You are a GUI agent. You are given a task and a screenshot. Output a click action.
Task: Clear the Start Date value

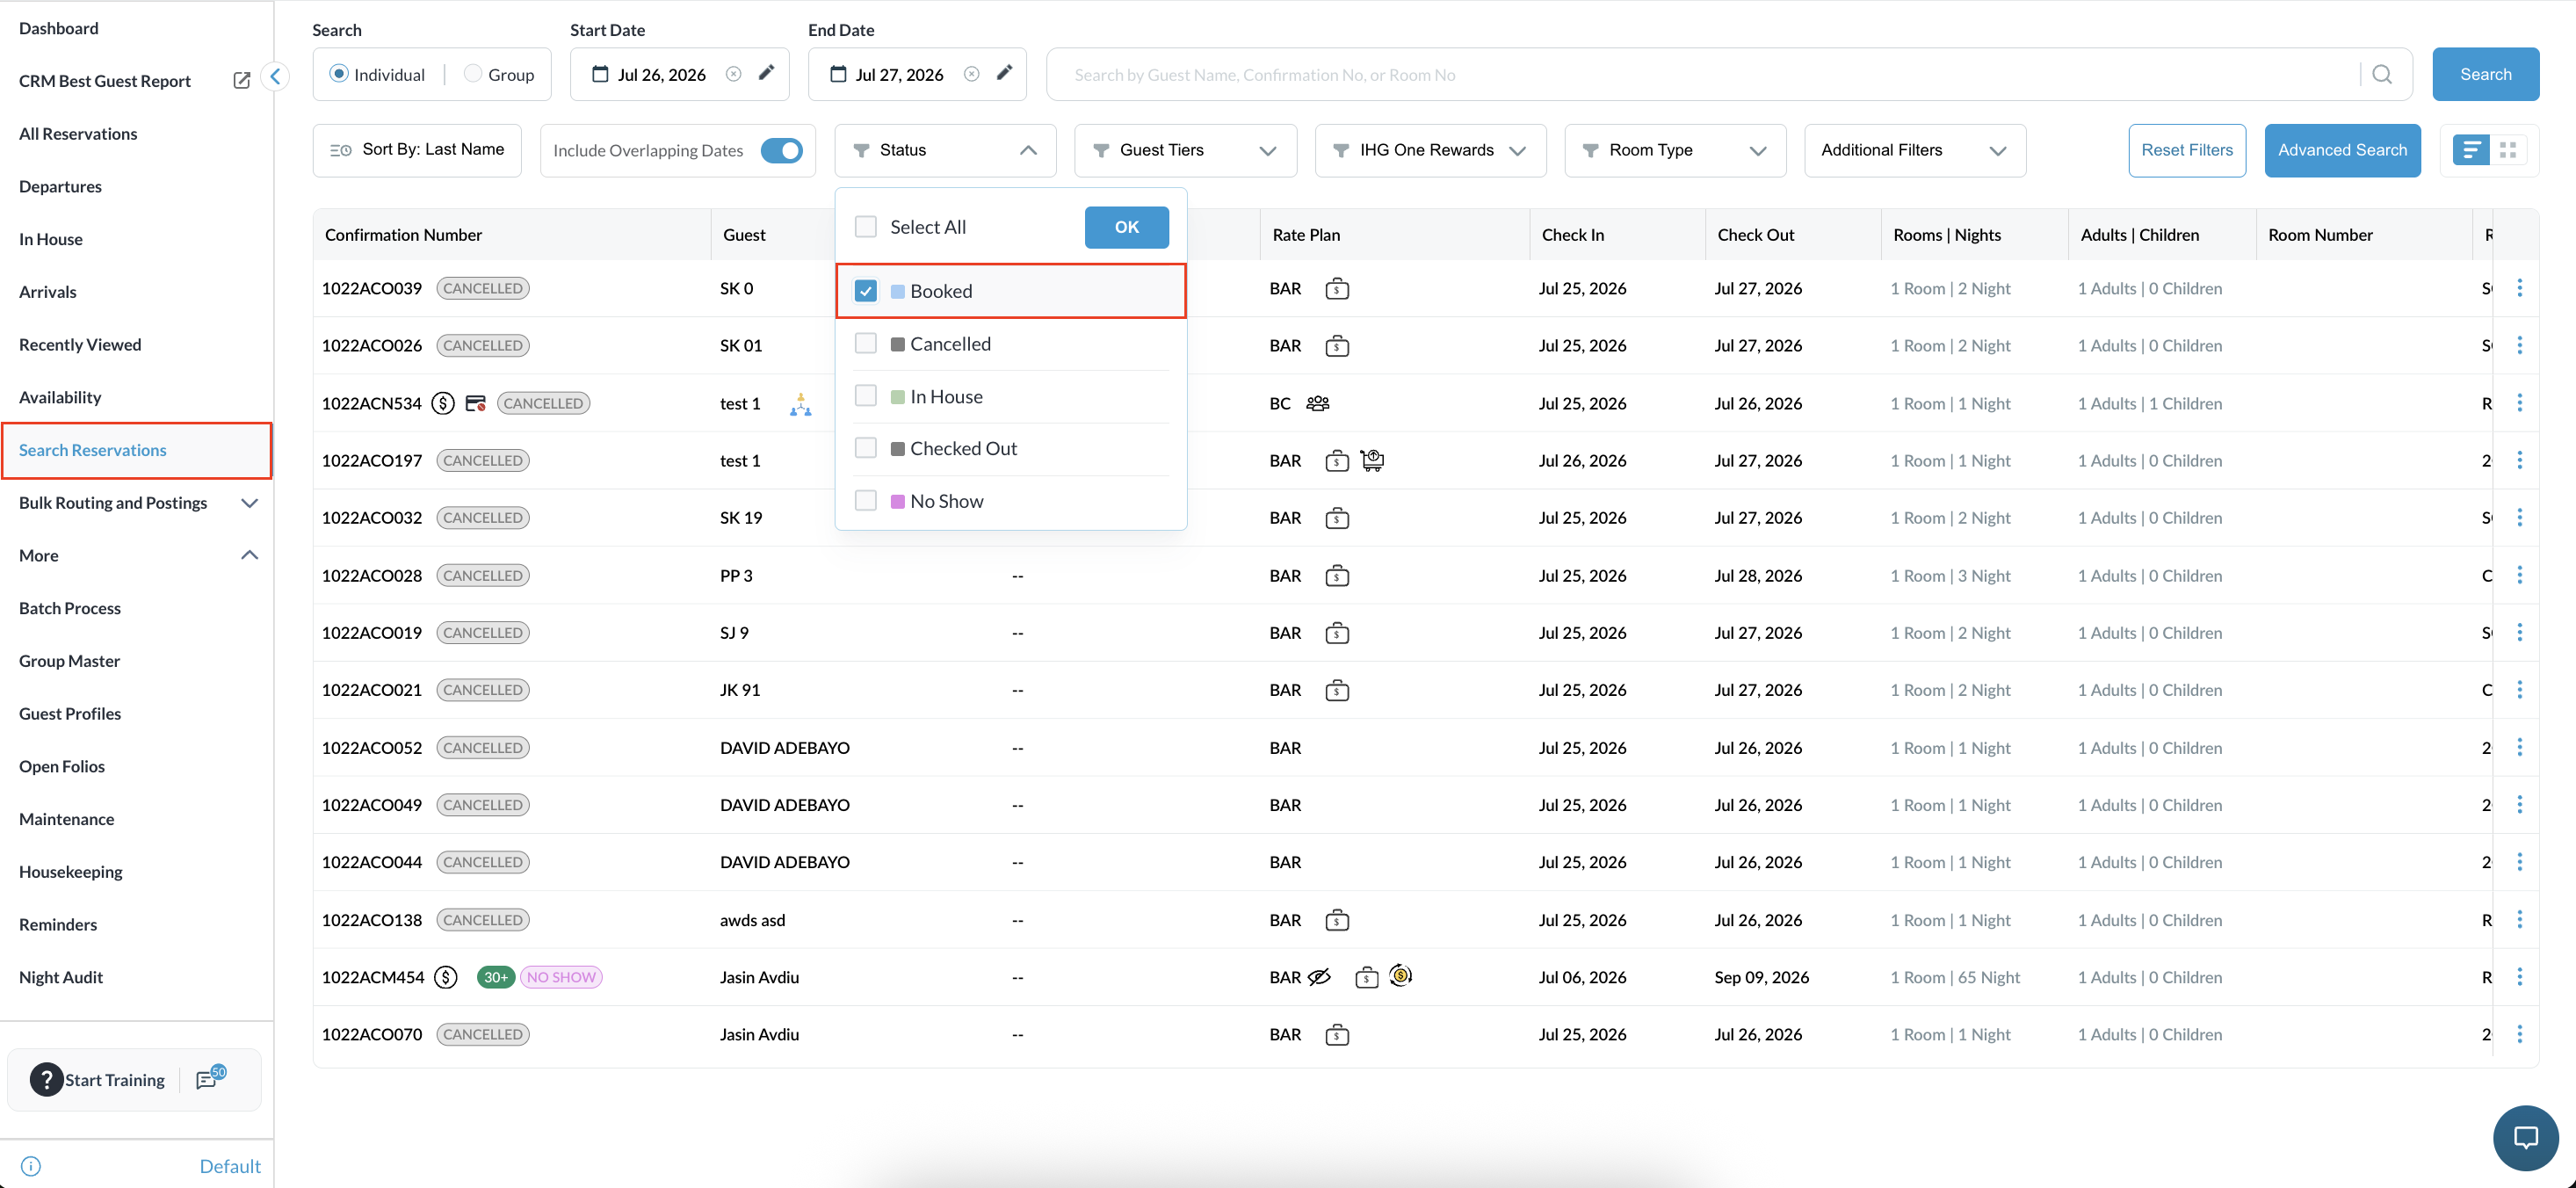click(733, 75)
